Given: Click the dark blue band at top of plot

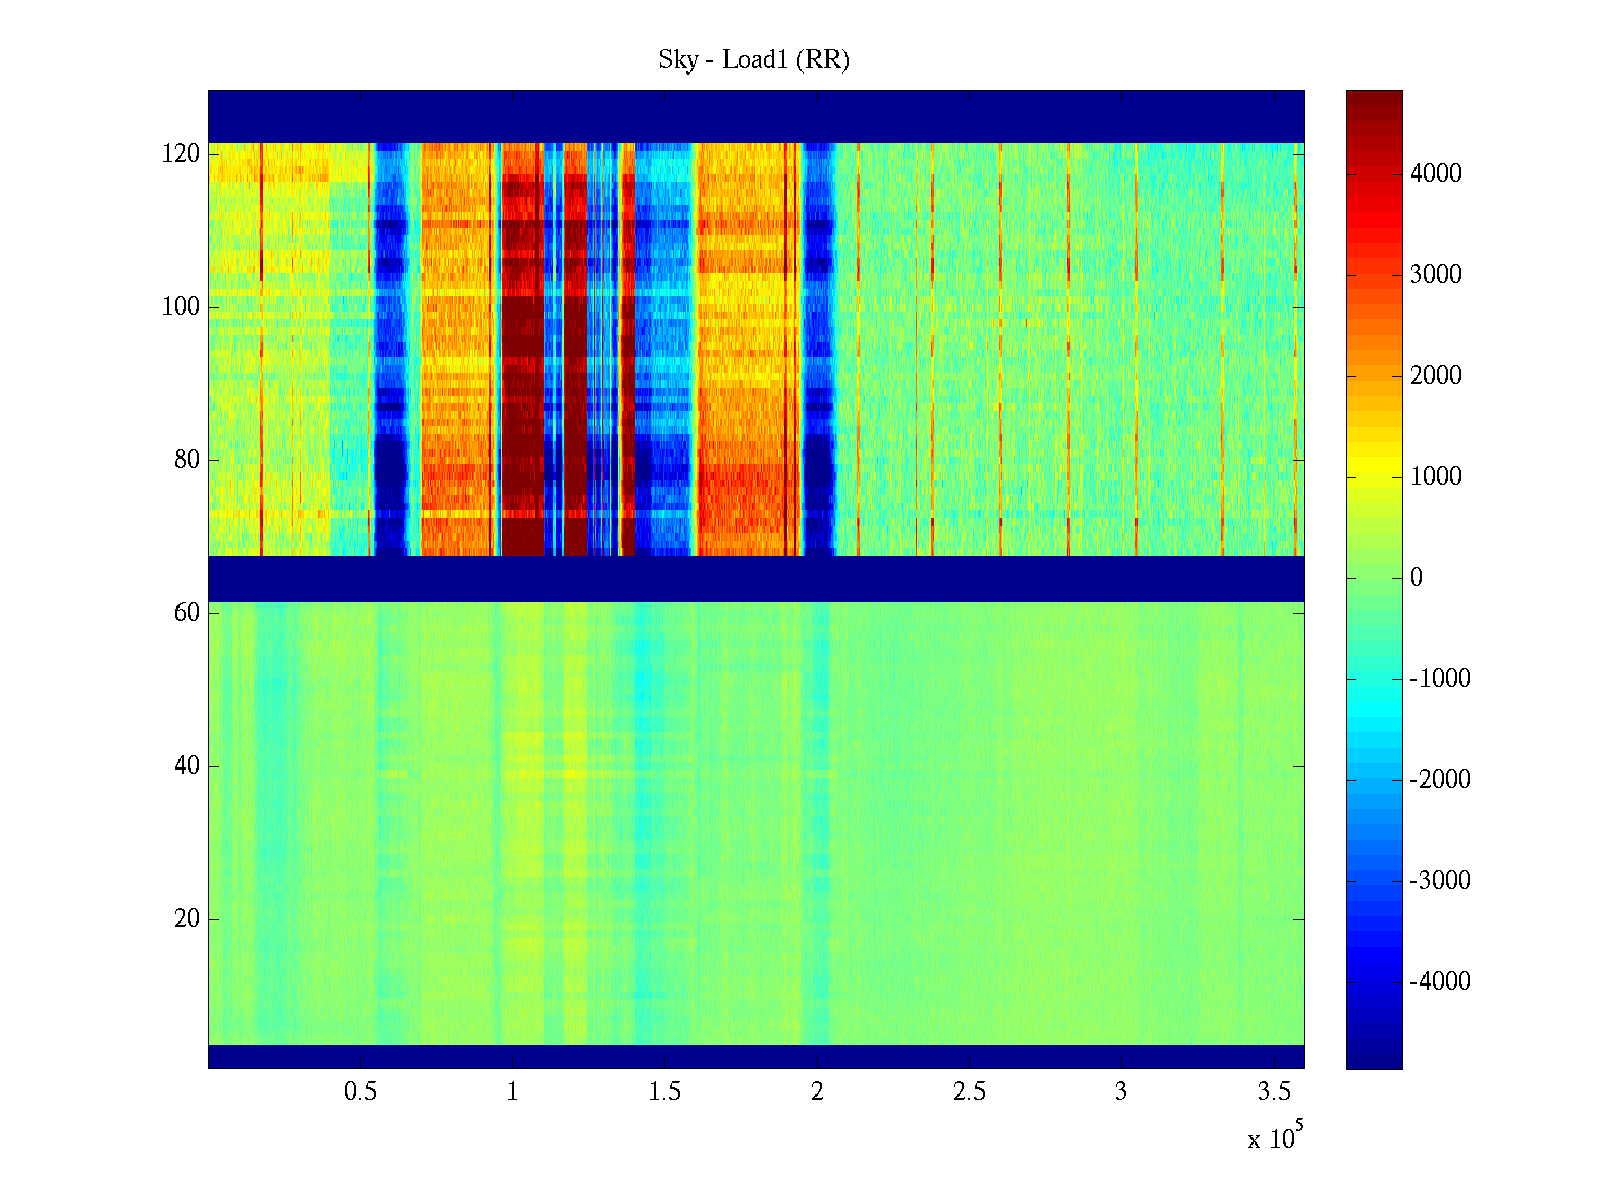Looking at the screenshot, I should (756, 116).
